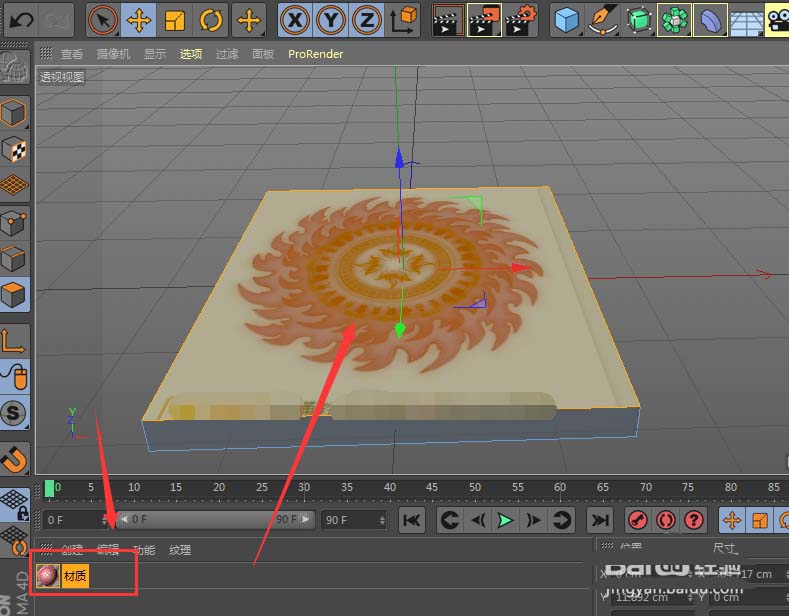Toggle the viewport Solo S button
The height and width of the screenshot is (616, 789).
coord(15,413)
